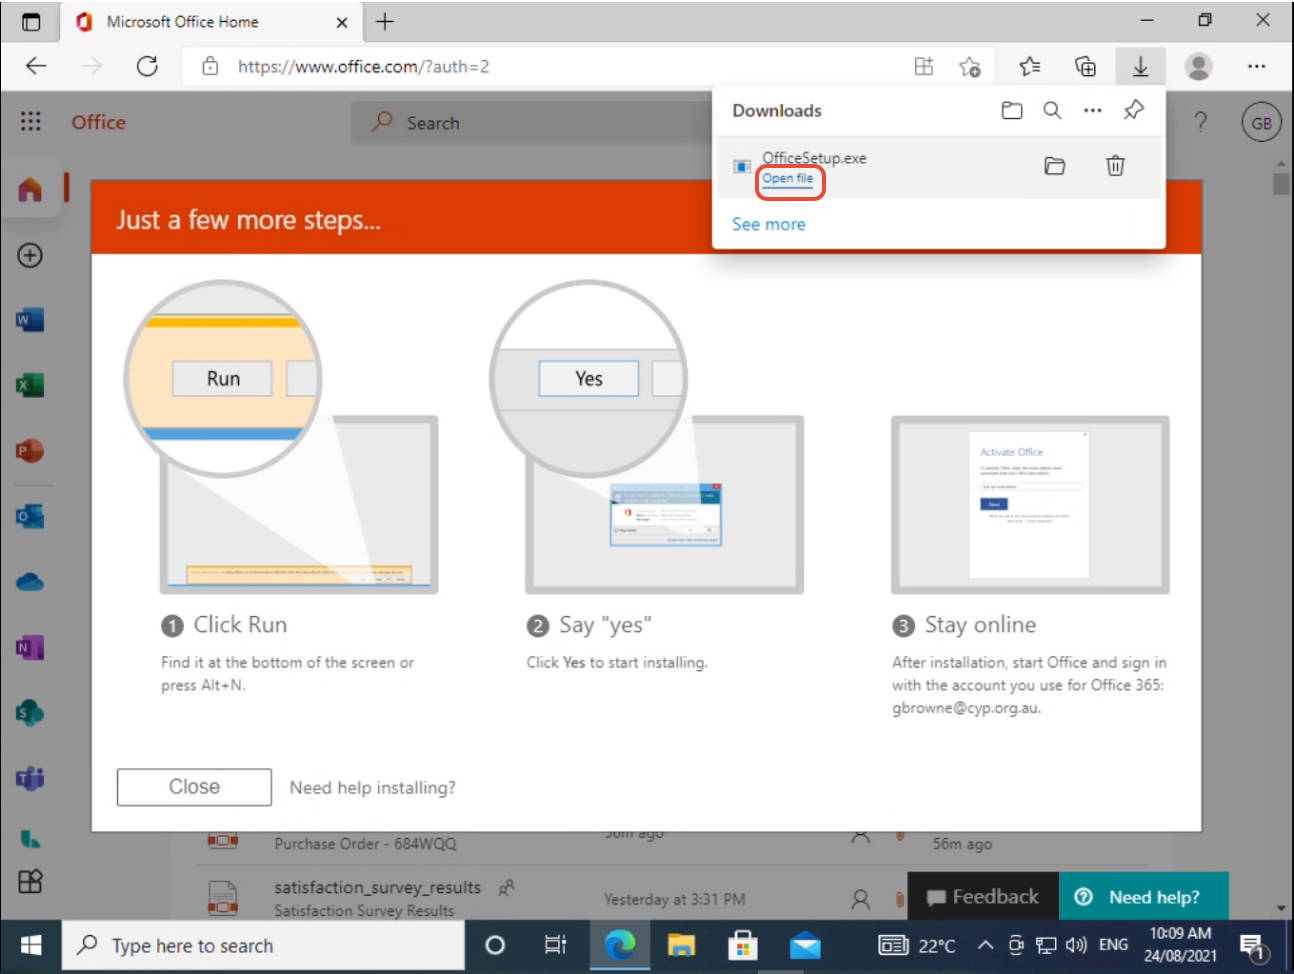Open Edge tab actions menu
The image size is (1294, 974).
31,21
